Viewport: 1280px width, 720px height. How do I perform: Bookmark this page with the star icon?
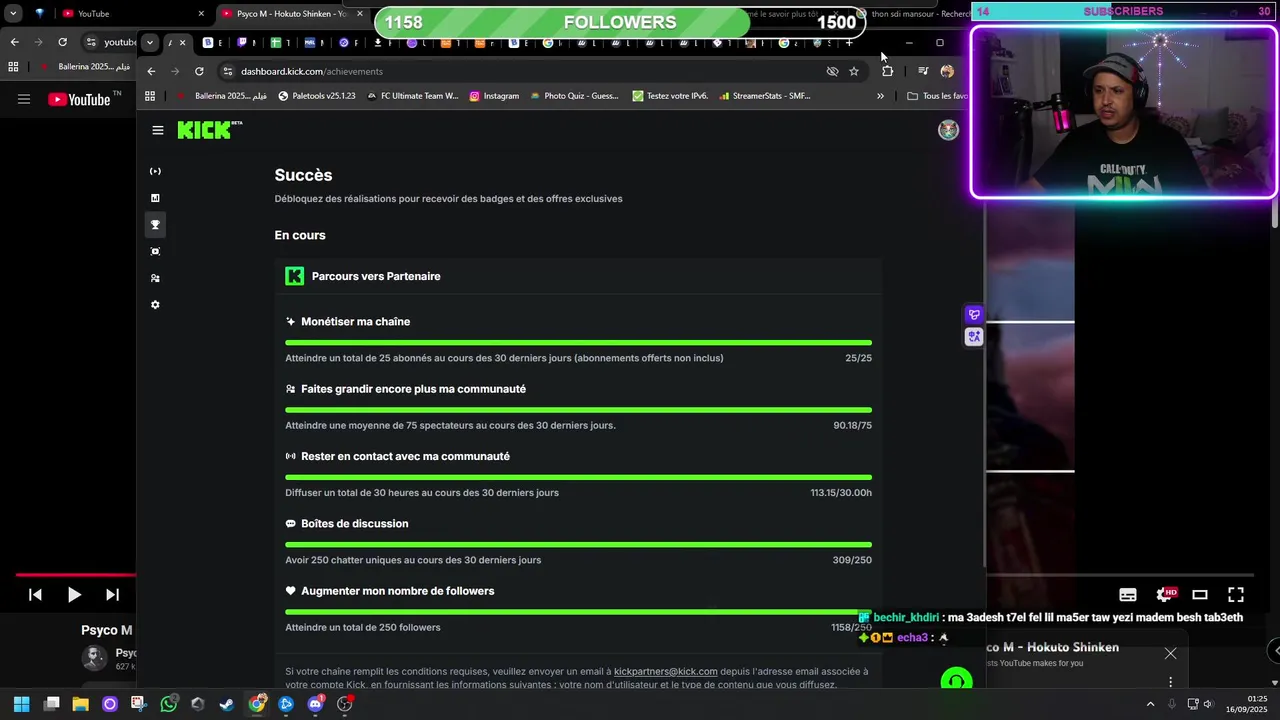pos(853,71)
